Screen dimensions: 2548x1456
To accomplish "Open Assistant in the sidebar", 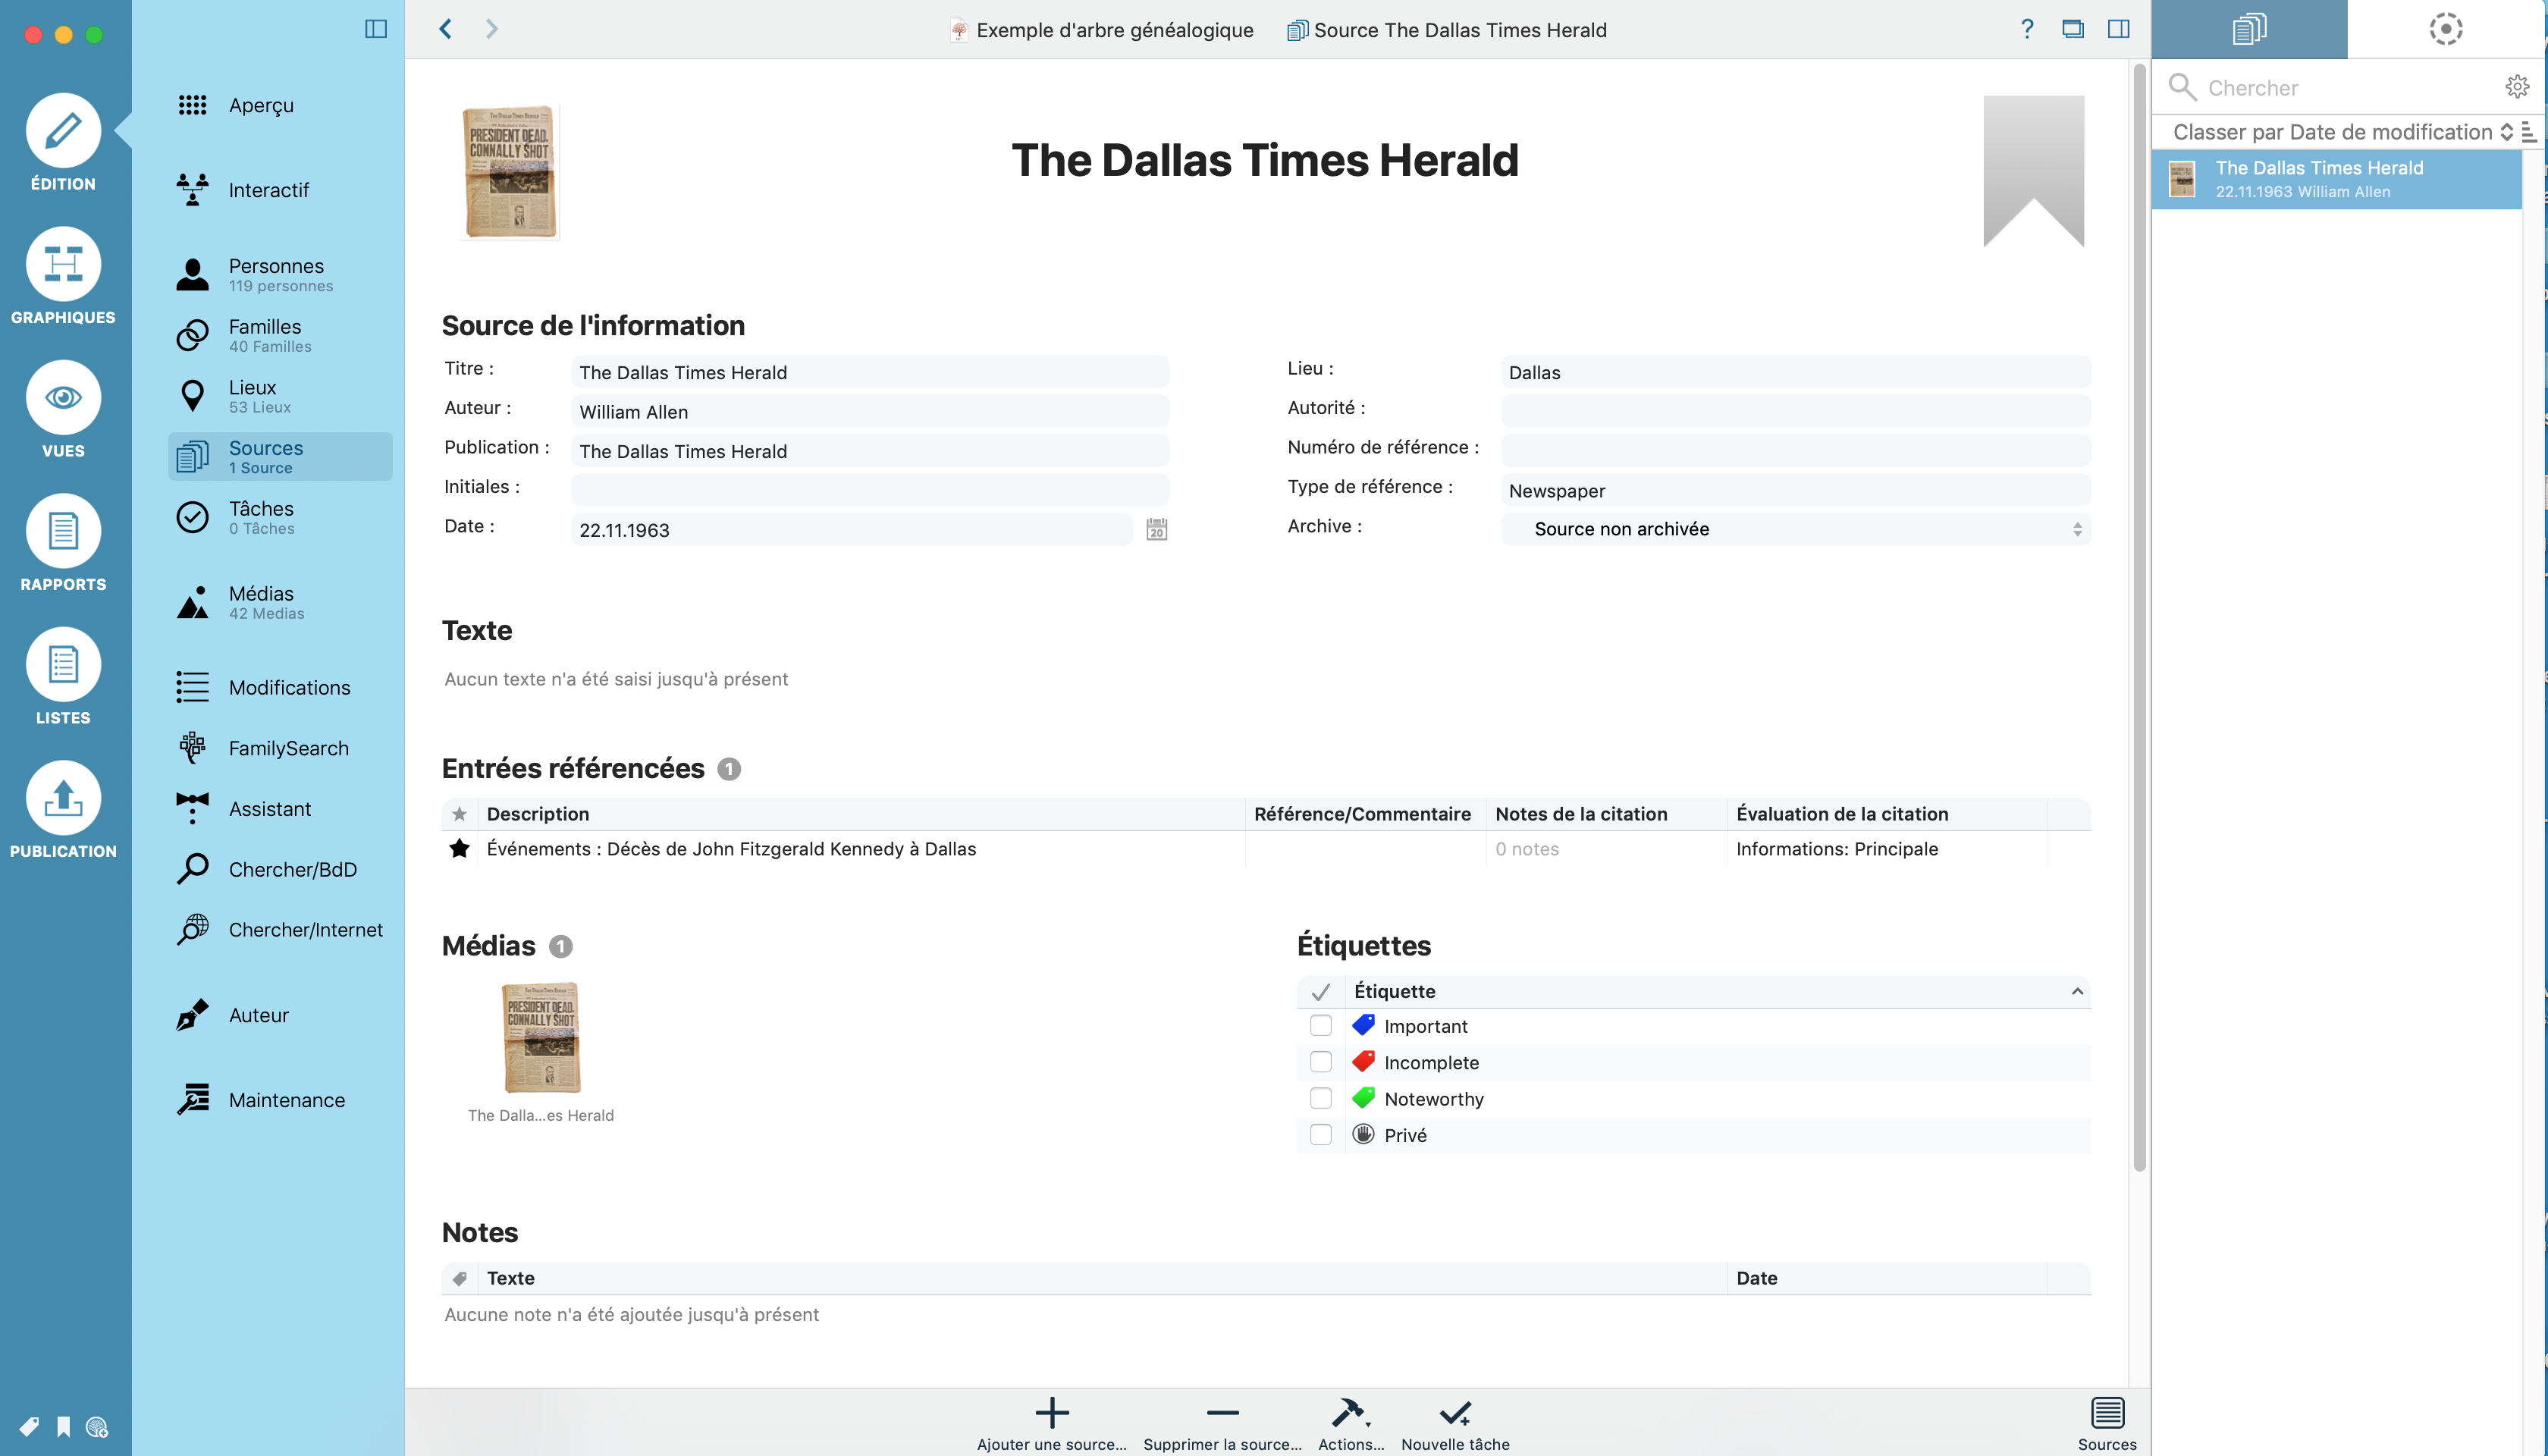I will (280, 808).
